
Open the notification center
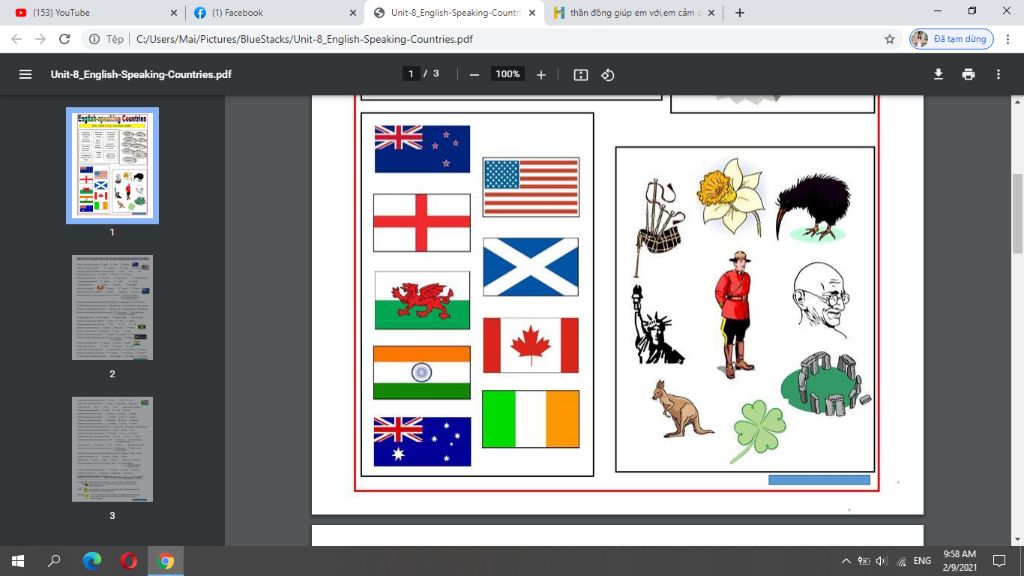999,561
